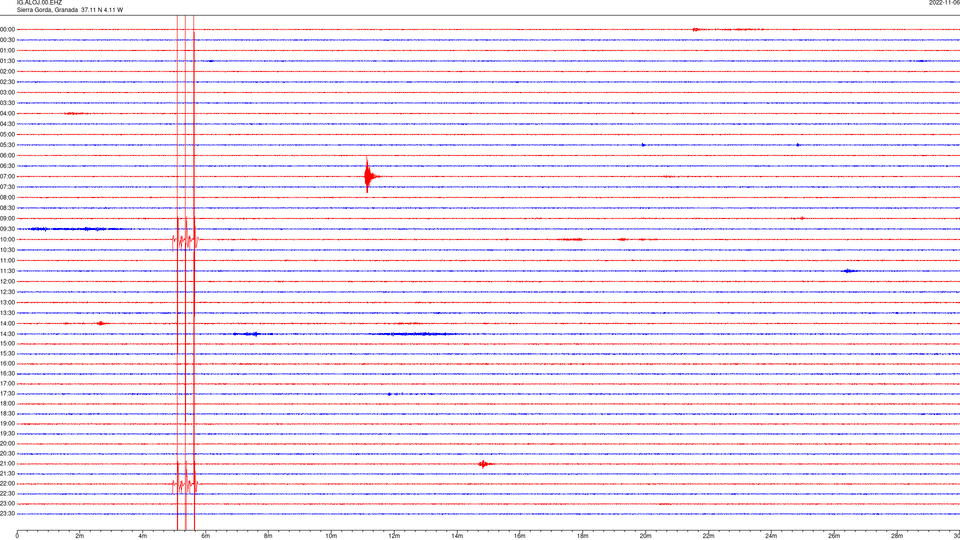This screenshot has width=960, height=540.
Task: Click the 10:00 time label
Action: pyautogui.click(x=8, y=239)
